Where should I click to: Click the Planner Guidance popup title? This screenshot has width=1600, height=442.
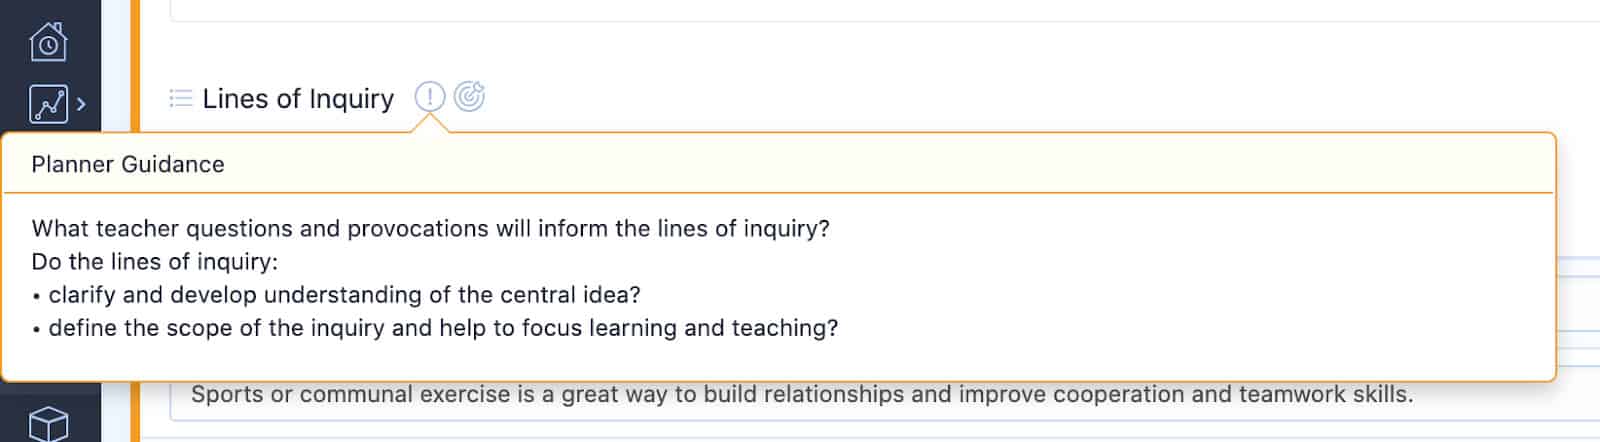click(x=128, y=164)
